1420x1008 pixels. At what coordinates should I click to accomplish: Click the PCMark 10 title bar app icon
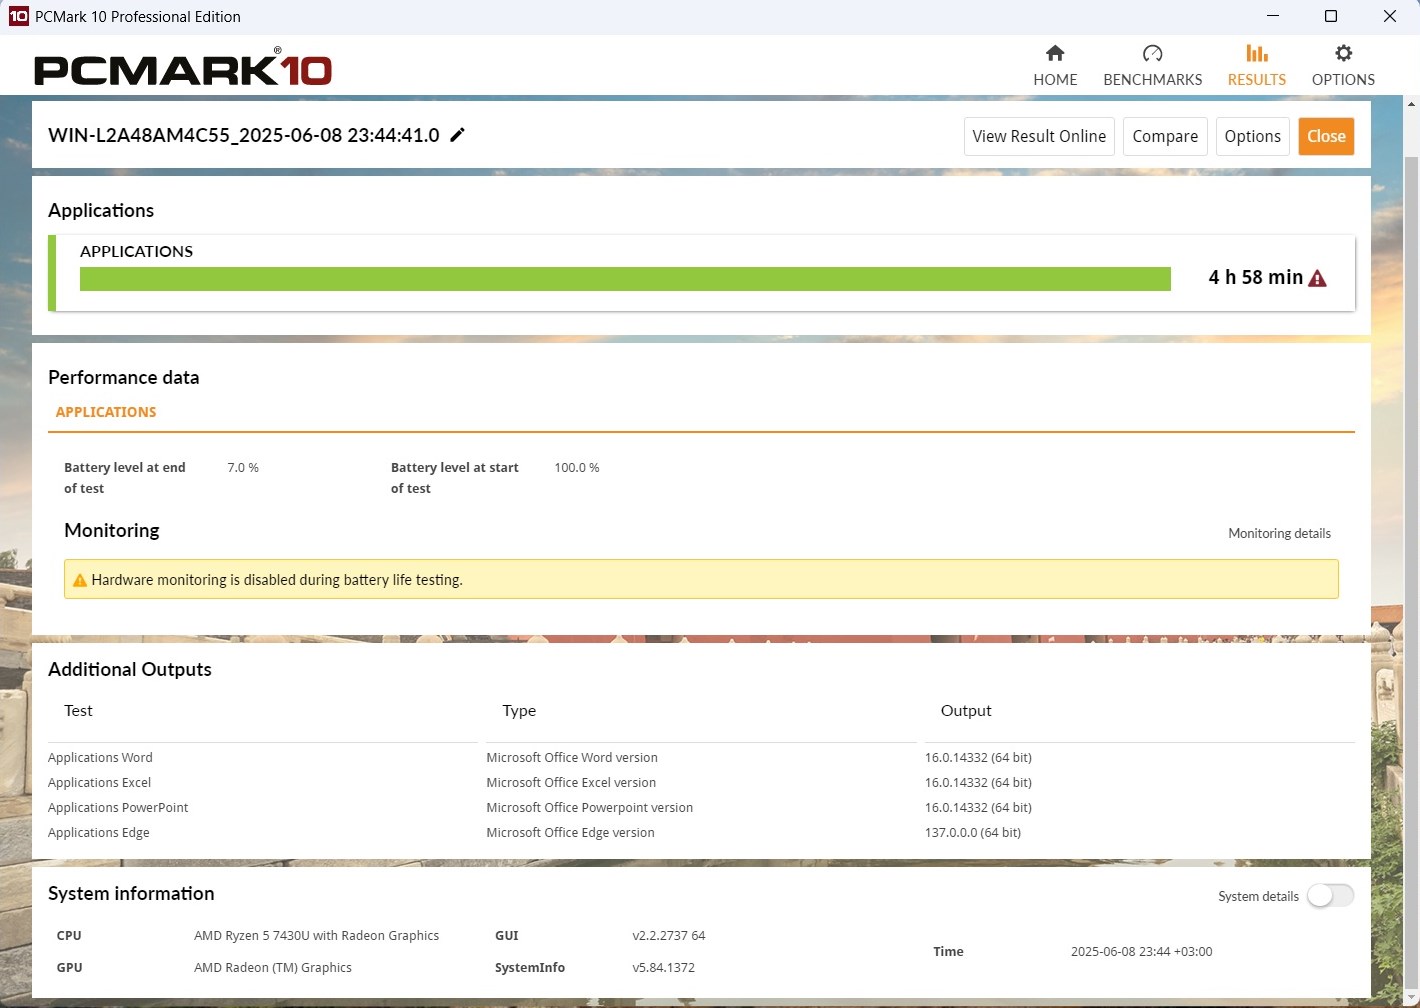(x=18, y=16)
